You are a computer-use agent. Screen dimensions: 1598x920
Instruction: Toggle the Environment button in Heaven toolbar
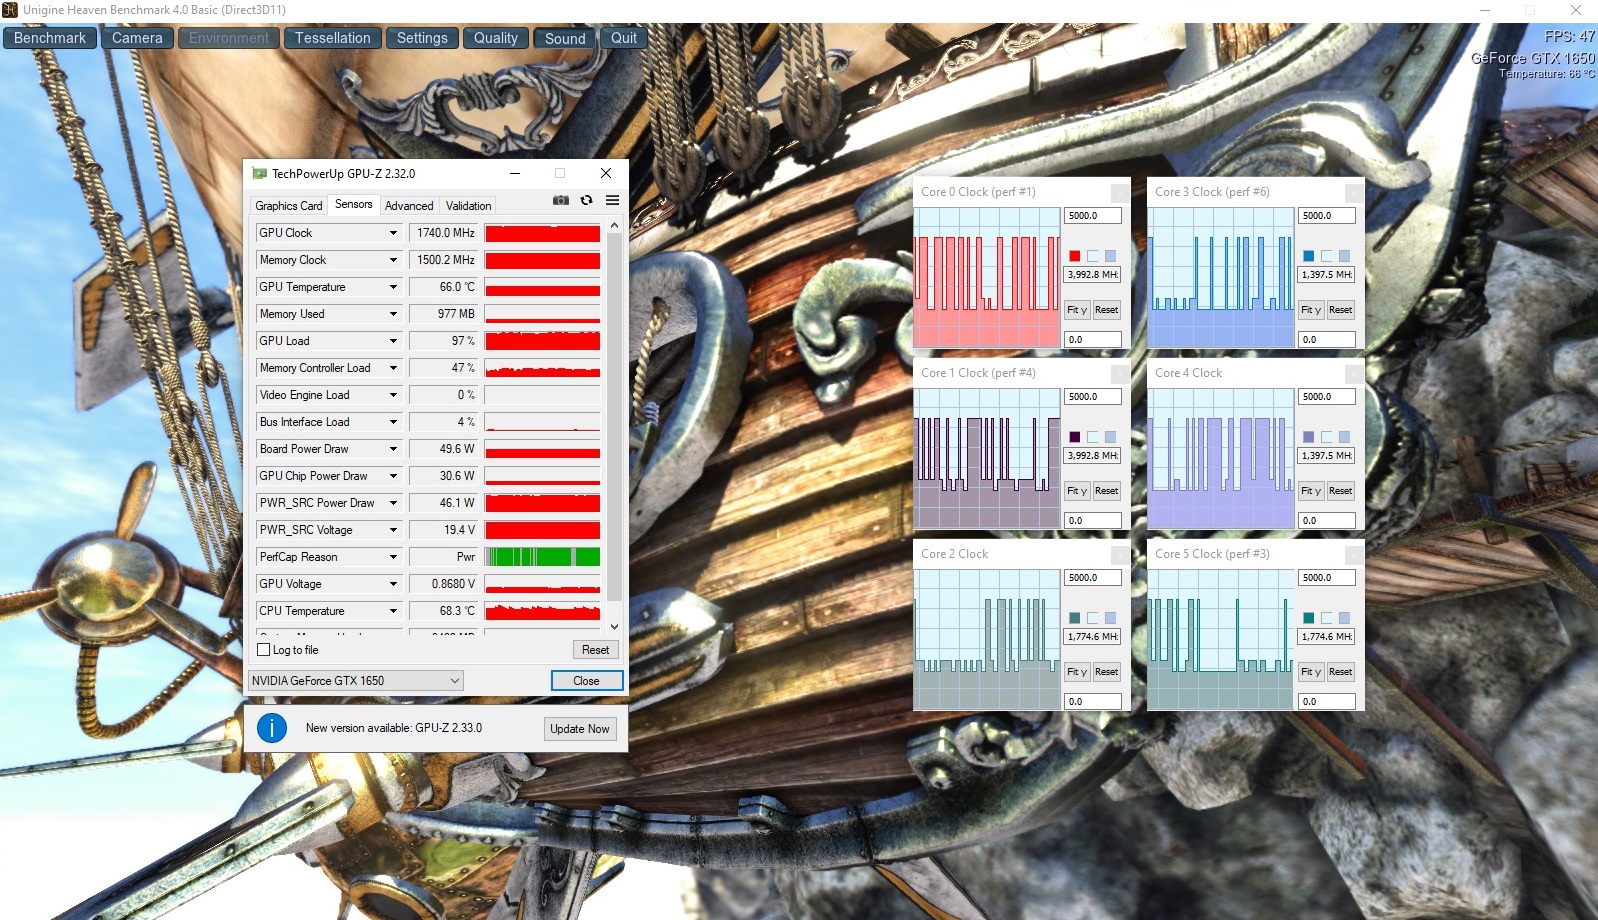pos(229,38)
